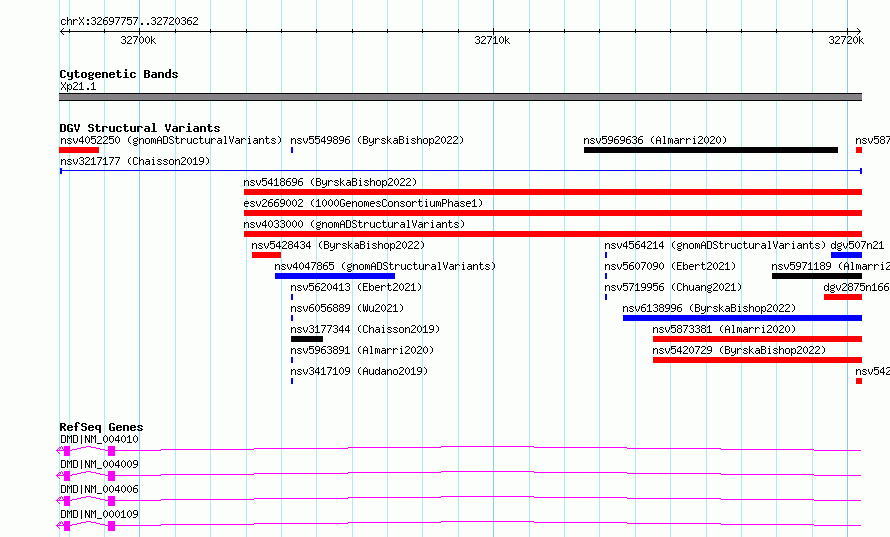890x537 pixels.
Task: Select the red dgv2875n166 variant bar
Action: click(x=843, y=297)
